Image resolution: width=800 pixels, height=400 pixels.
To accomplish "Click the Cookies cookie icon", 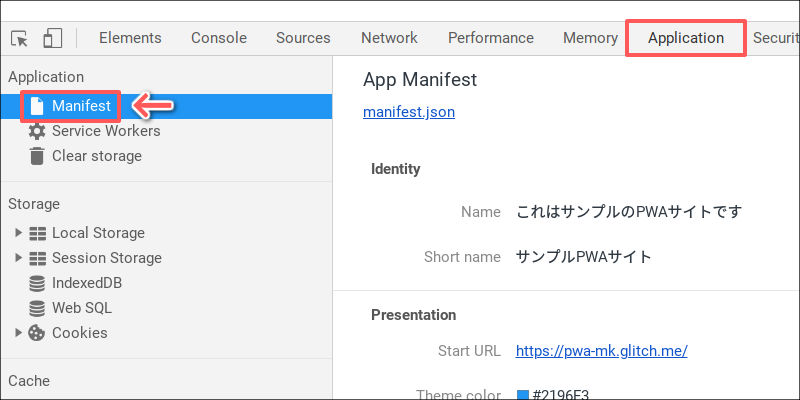I will click(37, 333).
